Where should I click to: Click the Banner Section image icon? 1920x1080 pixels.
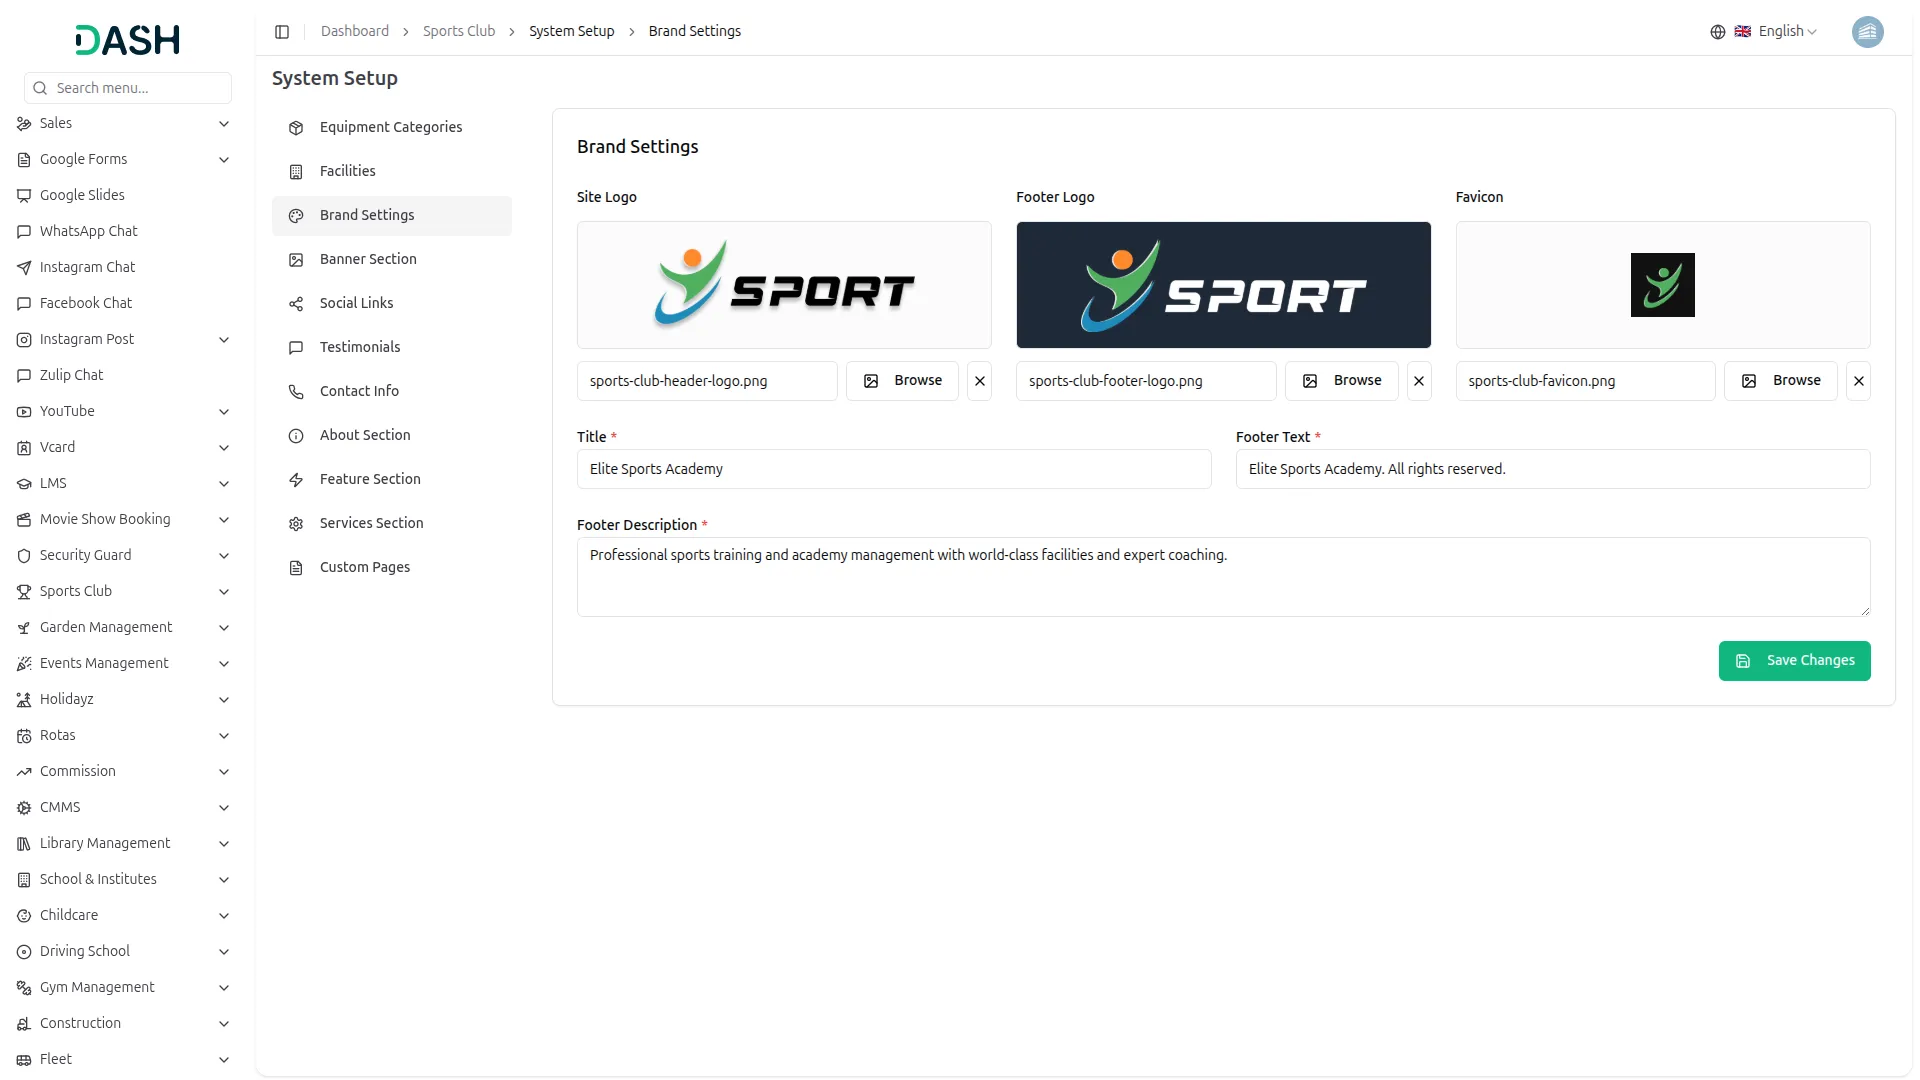tap(295, 259)
